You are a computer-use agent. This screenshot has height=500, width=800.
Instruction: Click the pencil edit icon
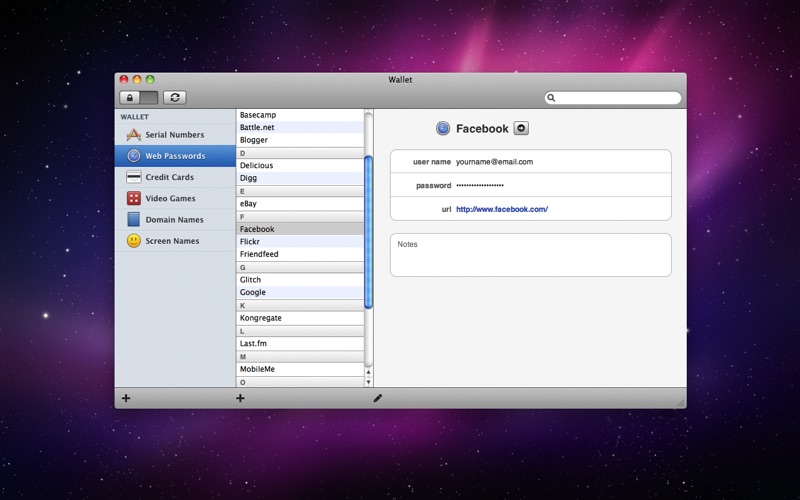377,398
